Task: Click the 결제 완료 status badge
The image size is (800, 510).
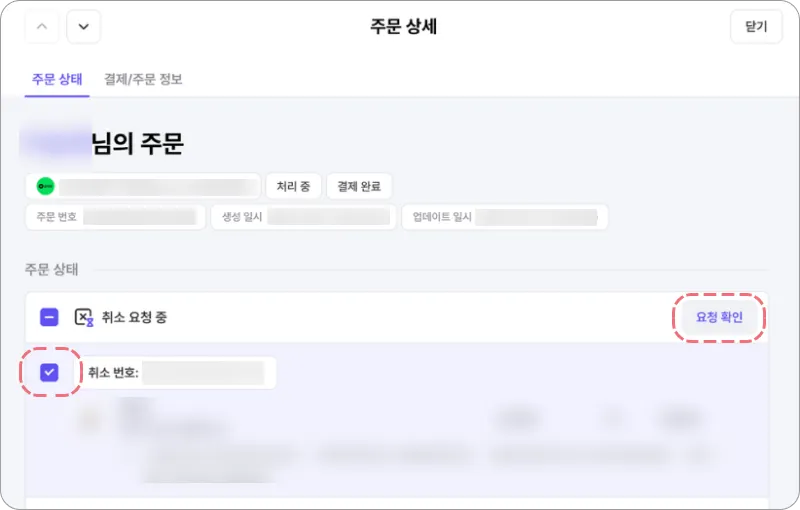Action: (359, 186)
